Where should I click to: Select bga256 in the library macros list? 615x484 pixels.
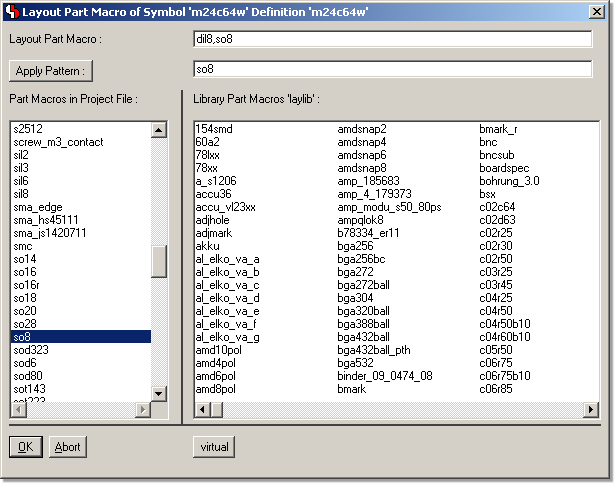coord(355,246)
